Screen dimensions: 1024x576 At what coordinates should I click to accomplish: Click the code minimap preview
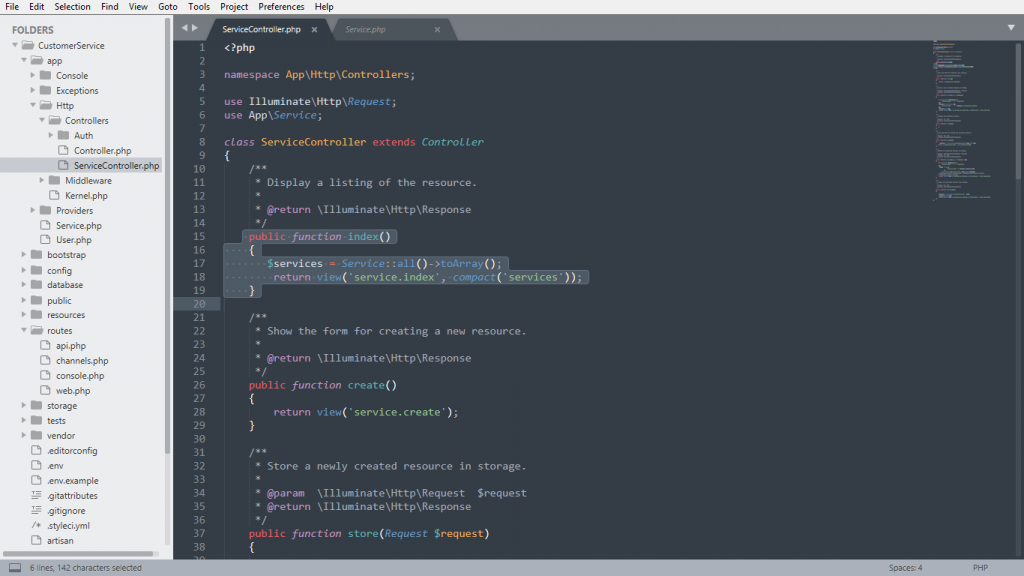pos(963,120)
